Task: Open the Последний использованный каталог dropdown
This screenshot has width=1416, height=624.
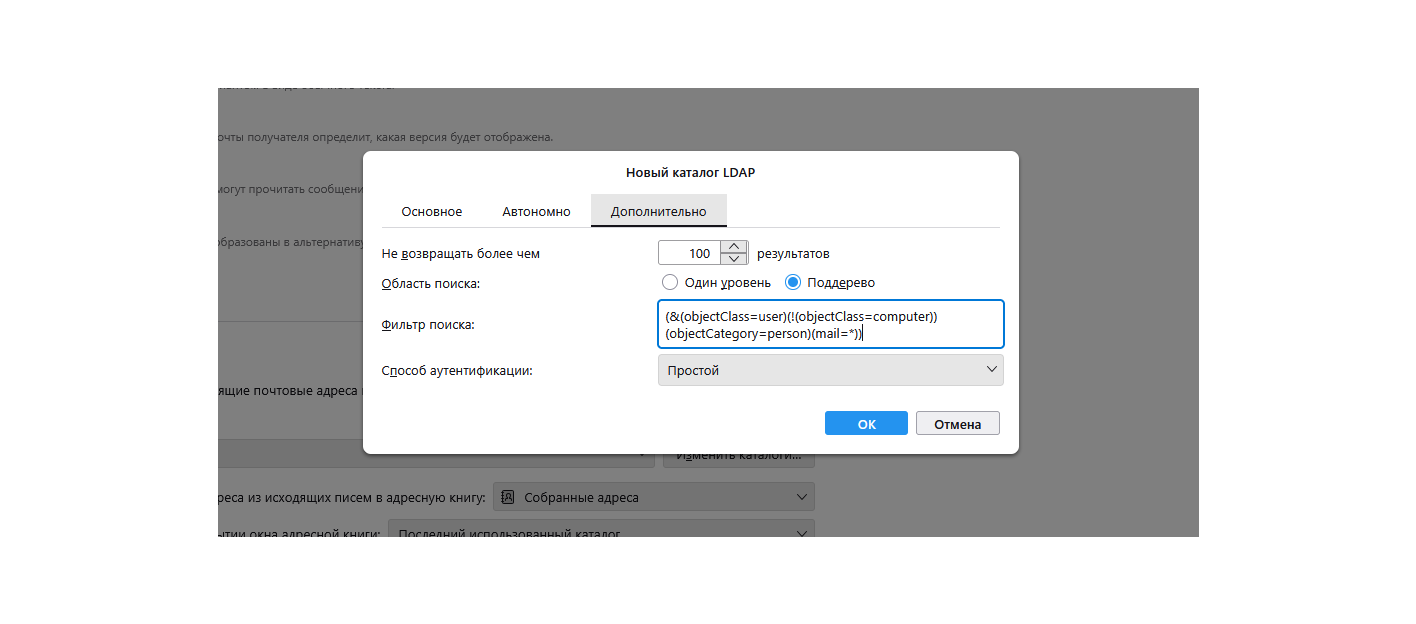Action: pos(600,531)
